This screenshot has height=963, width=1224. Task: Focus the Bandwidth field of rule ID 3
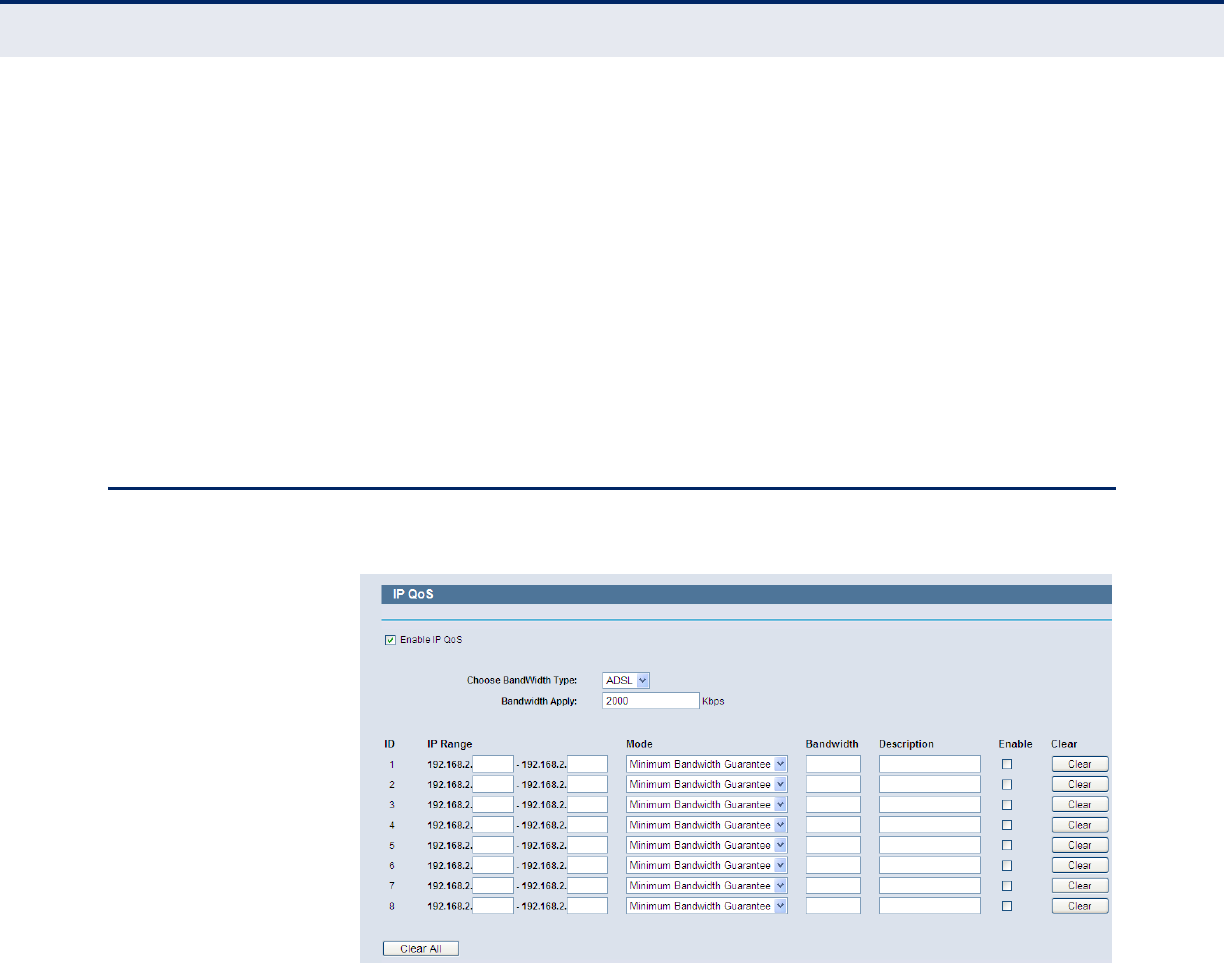coord(833,805)
